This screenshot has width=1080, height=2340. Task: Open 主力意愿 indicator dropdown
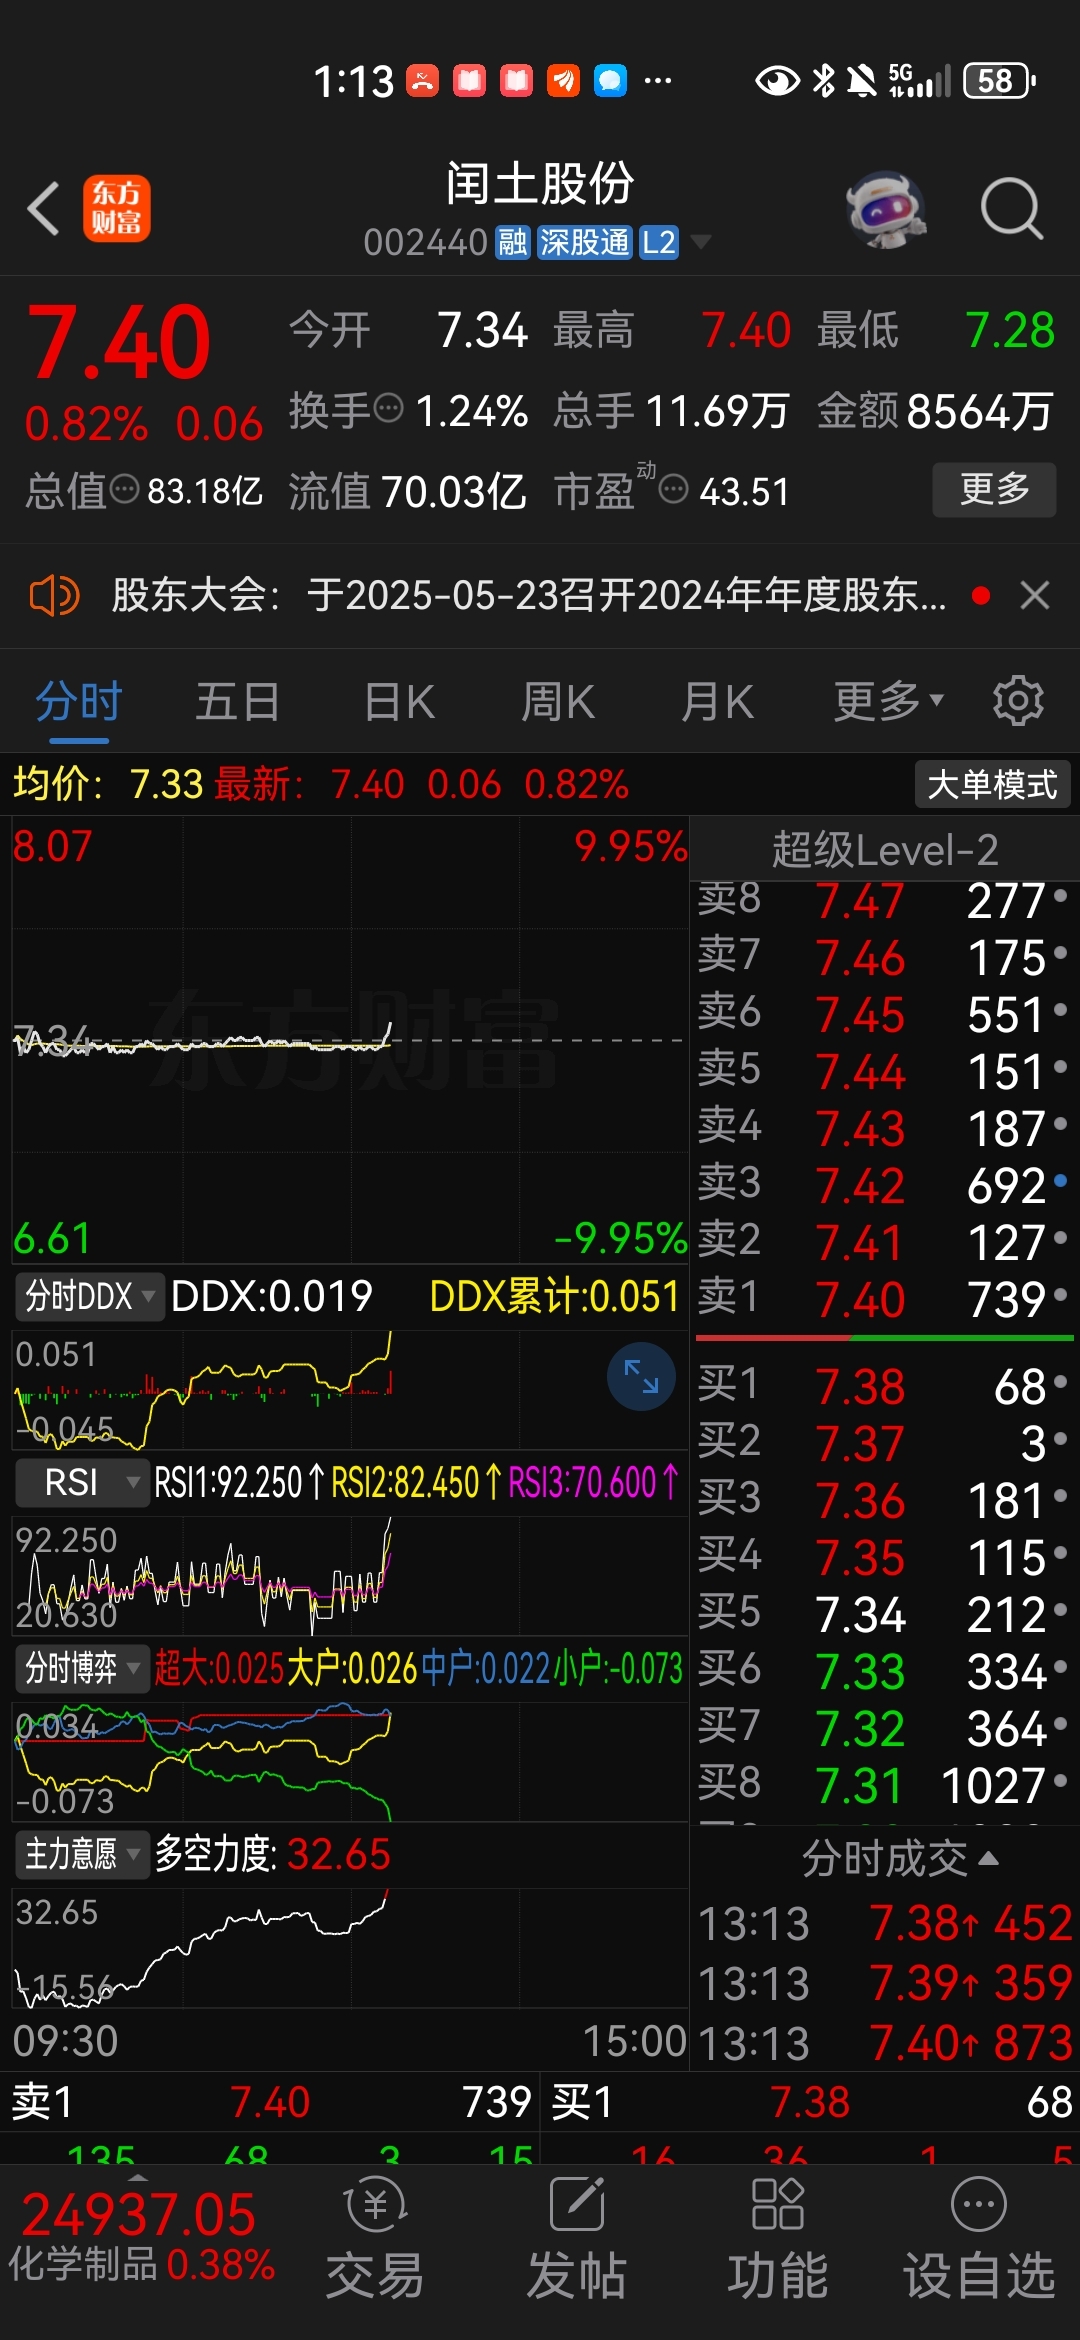(82, 1854)
